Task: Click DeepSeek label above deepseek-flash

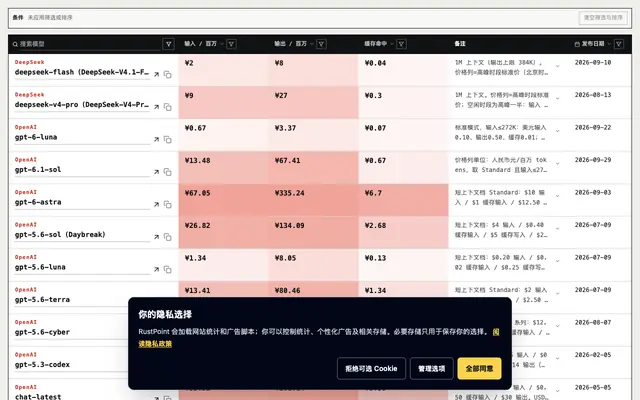Action: tap(29, 62)
